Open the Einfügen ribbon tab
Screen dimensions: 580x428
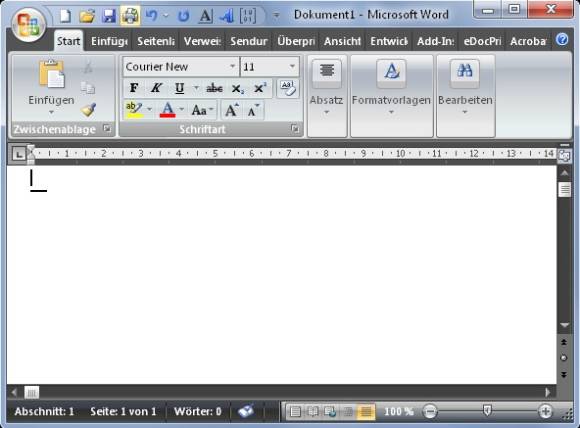(109, 41)
